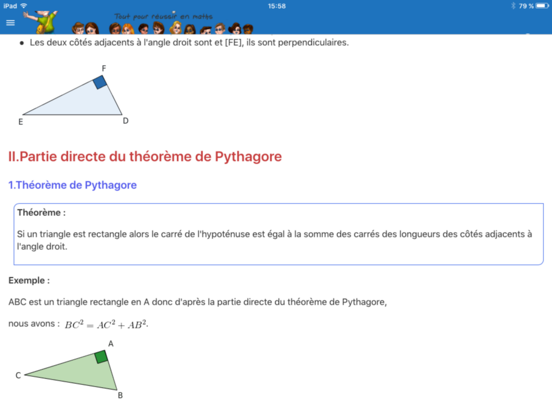Select heading 'II.Partie directe du théorème de Pythagore'
This screenshot has height=414, width=552.
(x=145, y=157)
